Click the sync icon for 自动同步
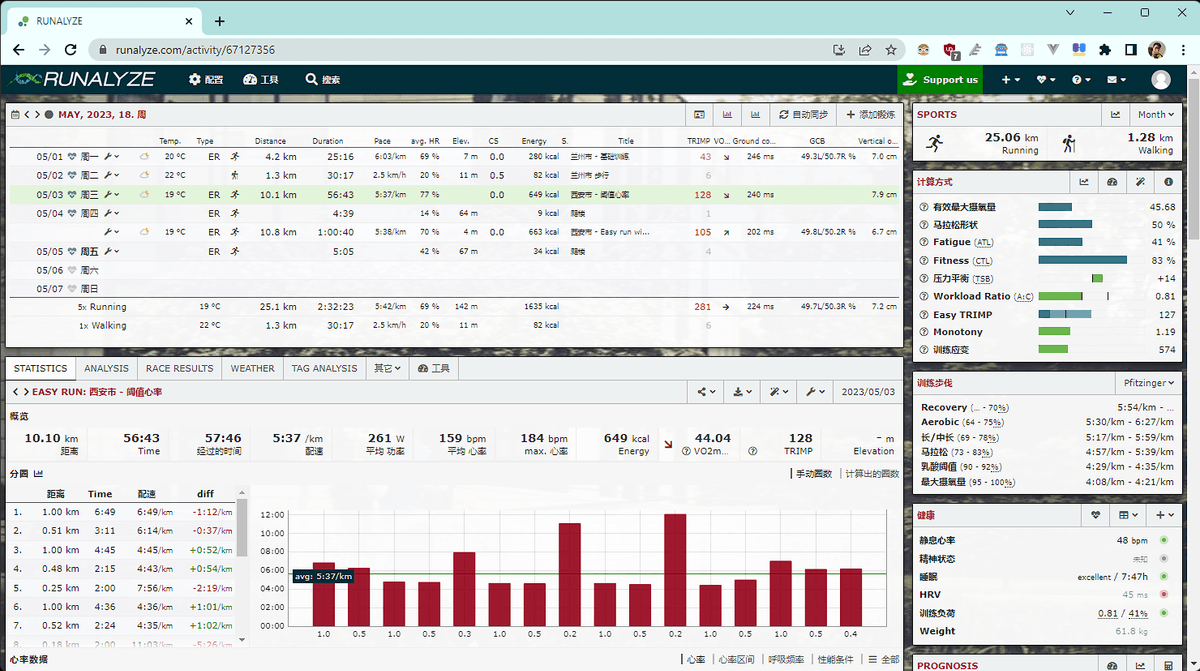Screen dimensions: 1200x671 [x=784, y=115]
